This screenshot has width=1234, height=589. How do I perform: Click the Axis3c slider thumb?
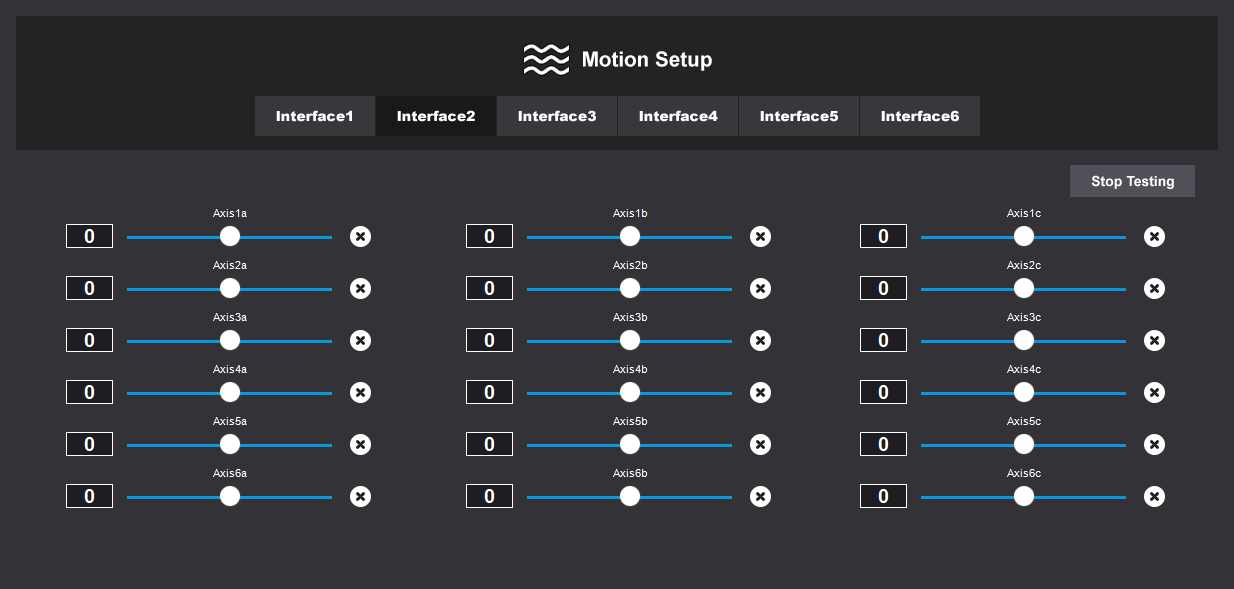point(1024,340)
